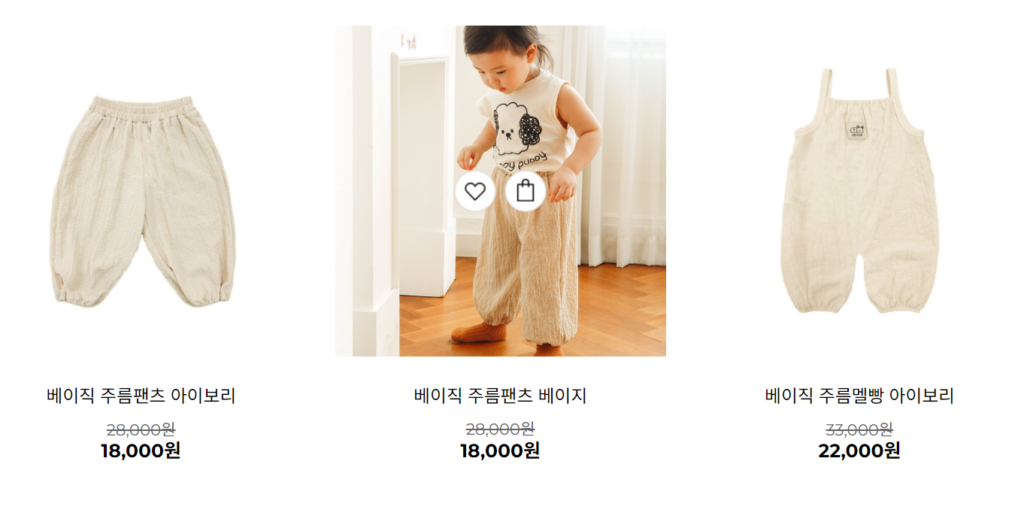The width and height of the screenshot is (1024, 528).
Task: Add beige pants to wishlist with heart icon
Action: pos(475,191)
